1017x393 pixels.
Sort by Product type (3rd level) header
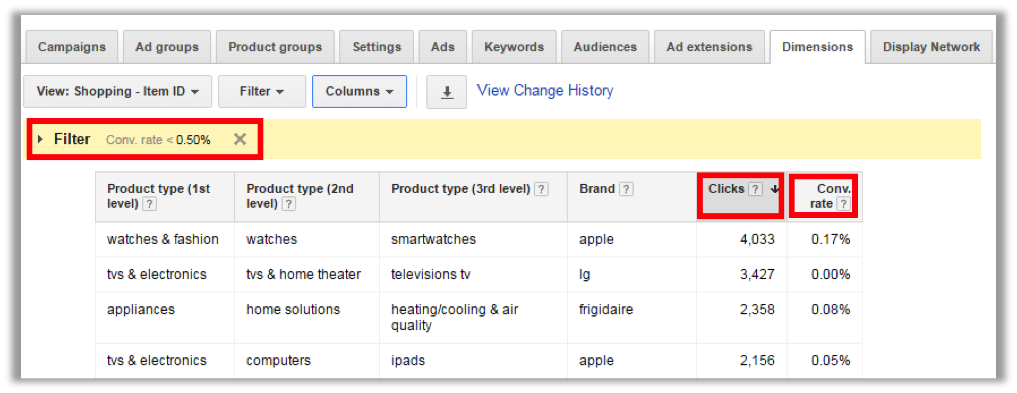click(x=462, y=189)
